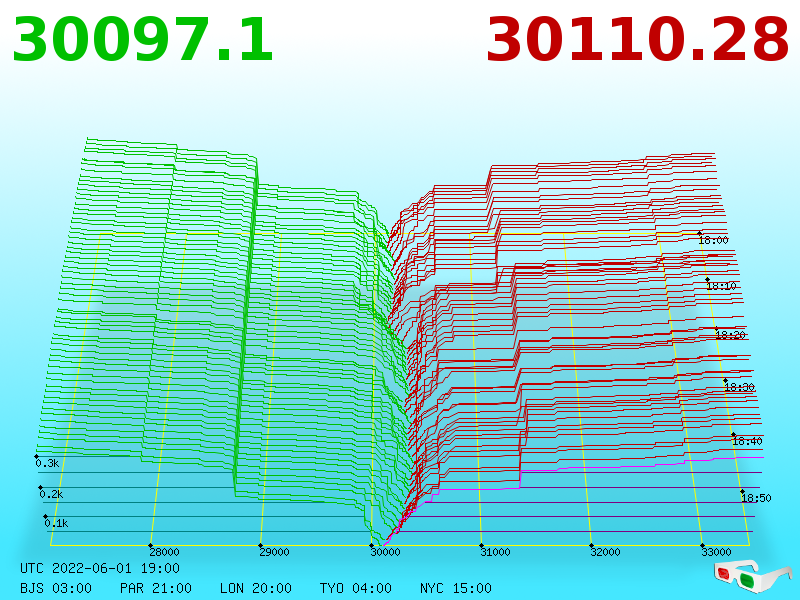Click the green bid price 30097.1
Viewport: 800px width, 600px height.
[143, 40]
